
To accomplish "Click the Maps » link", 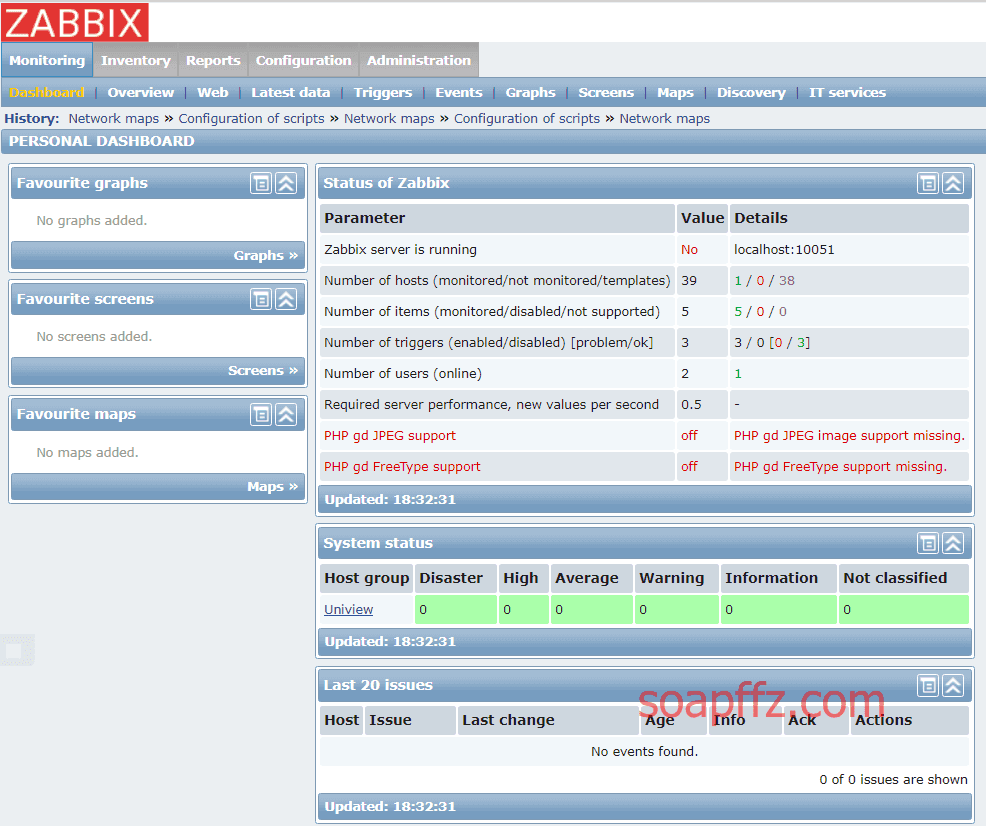I will [x=272, y=487].
